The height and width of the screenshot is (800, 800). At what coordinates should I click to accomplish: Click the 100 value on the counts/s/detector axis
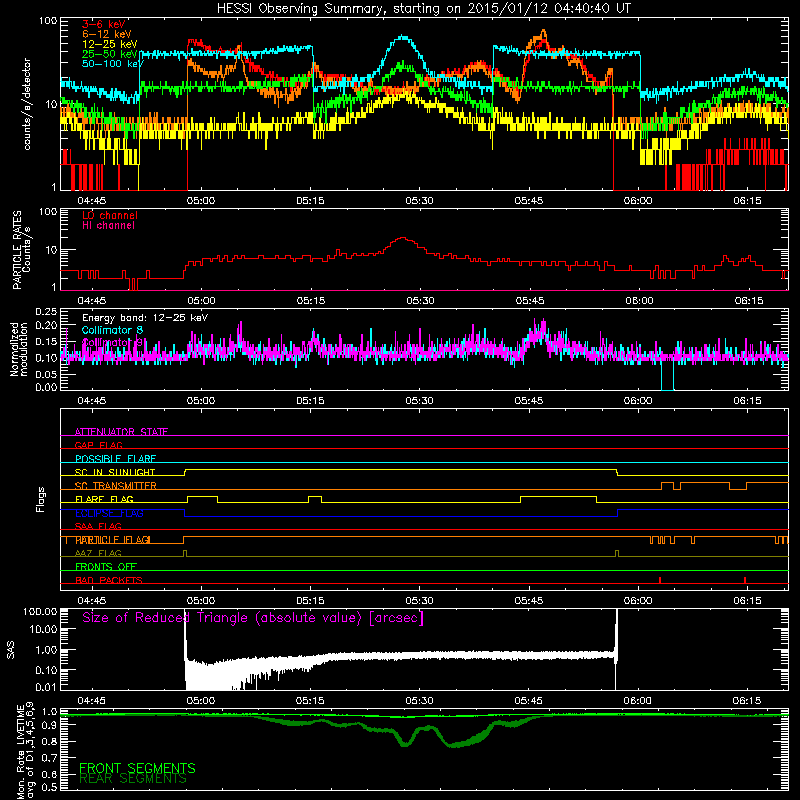tap(48, 21)
